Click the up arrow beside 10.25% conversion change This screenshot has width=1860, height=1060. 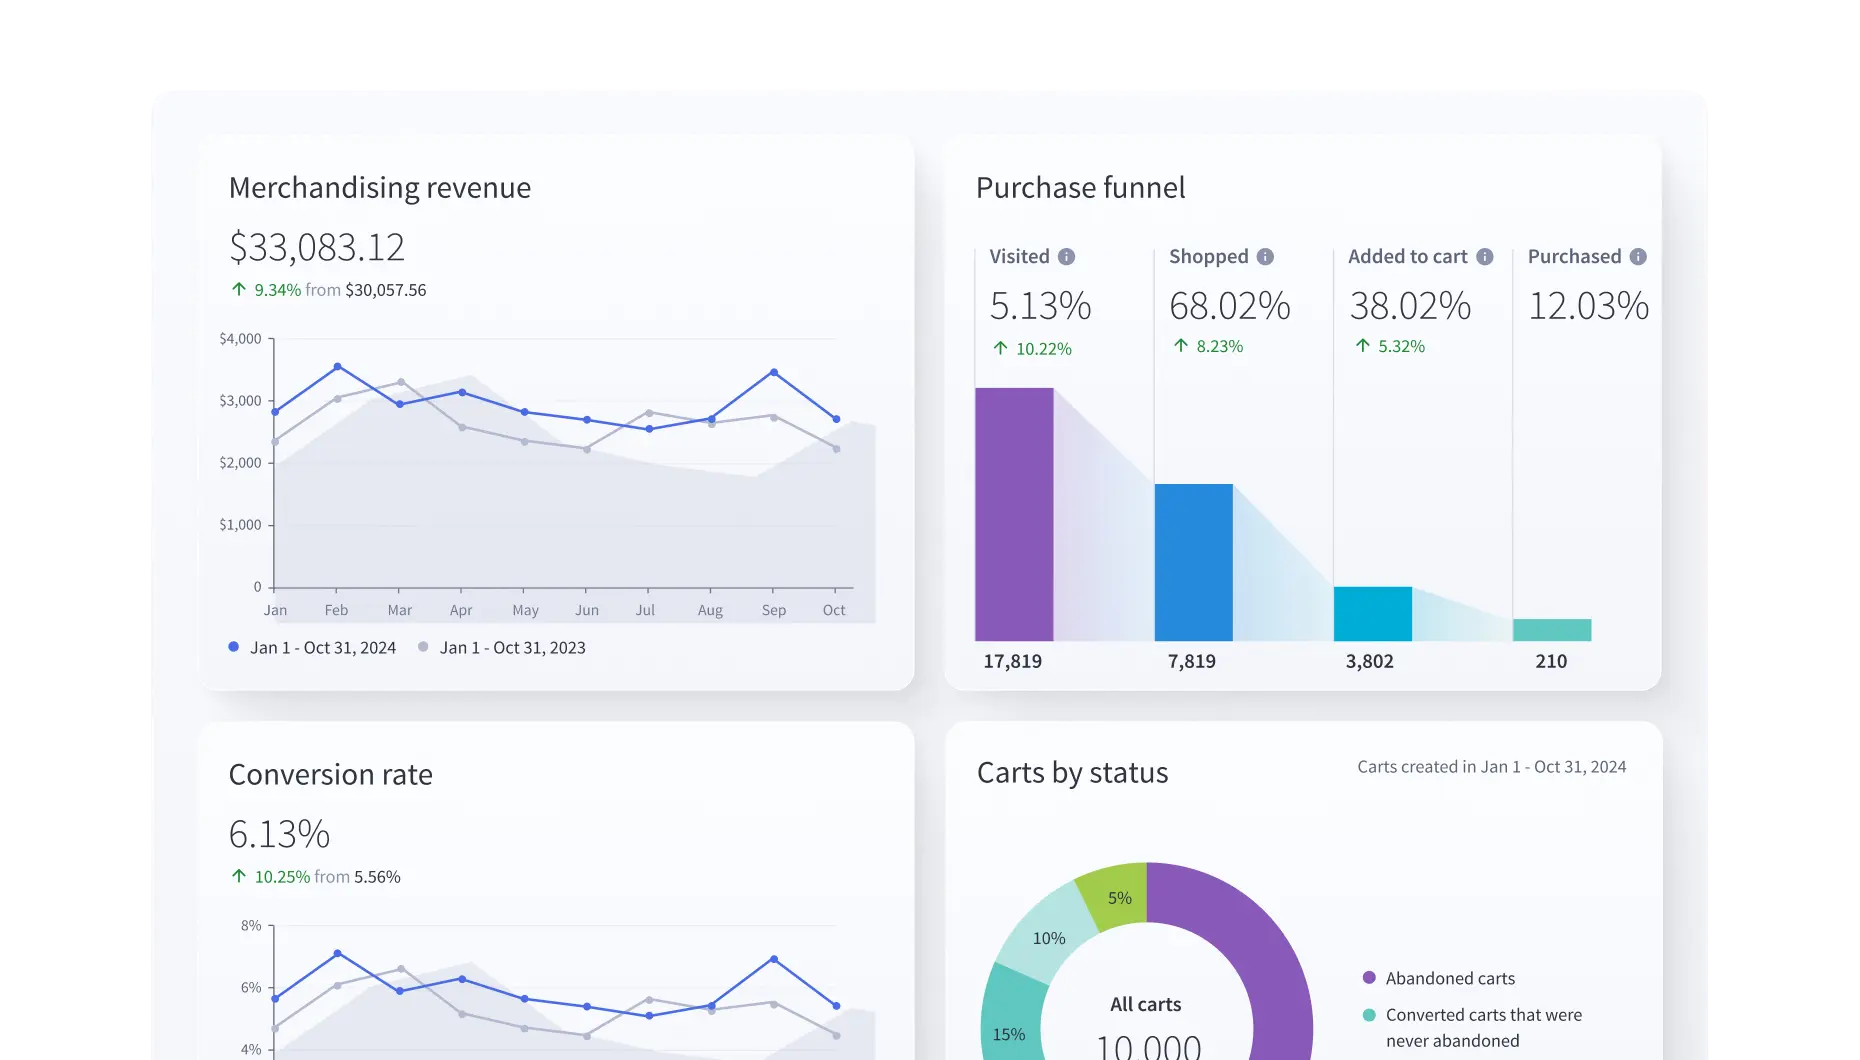(238, 876)
